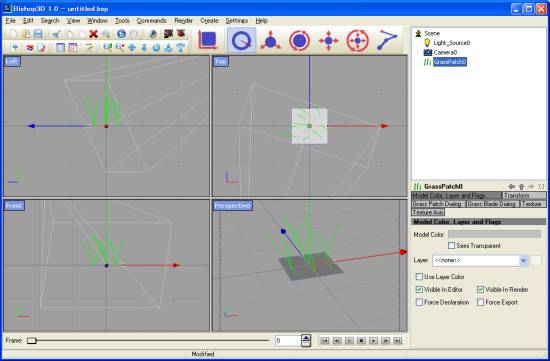
Task: Open the Window menu
Action: [98, 21]
